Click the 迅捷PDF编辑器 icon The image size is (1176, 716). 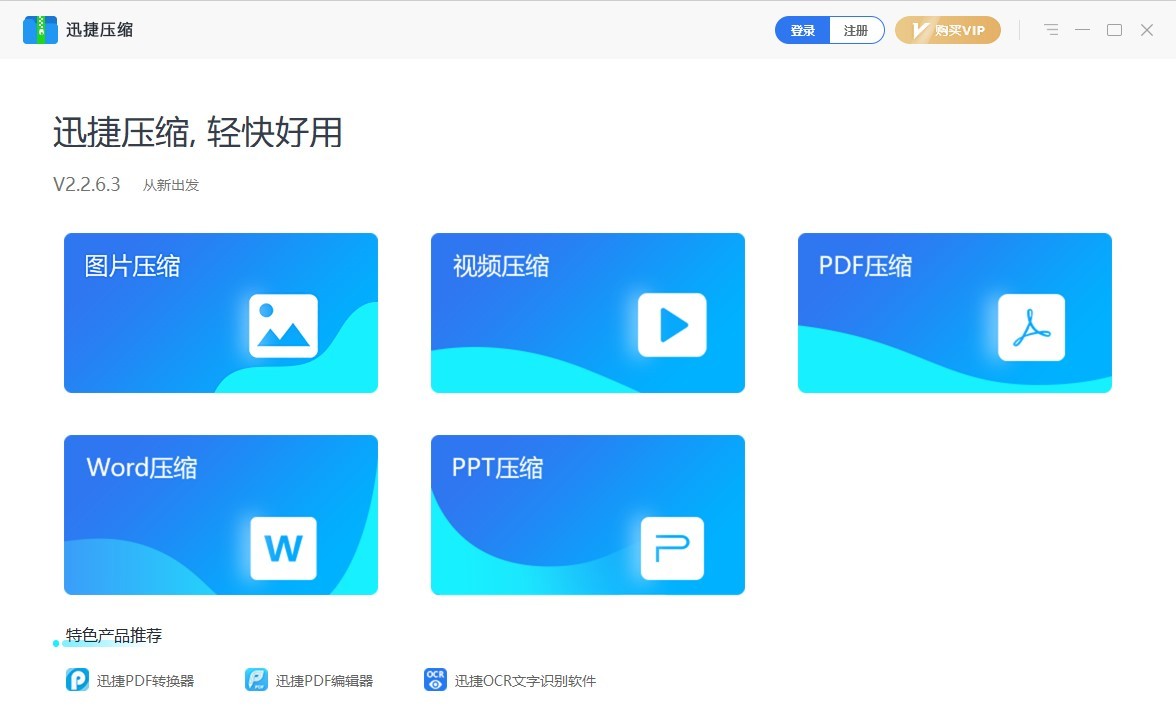pos(255,679)
